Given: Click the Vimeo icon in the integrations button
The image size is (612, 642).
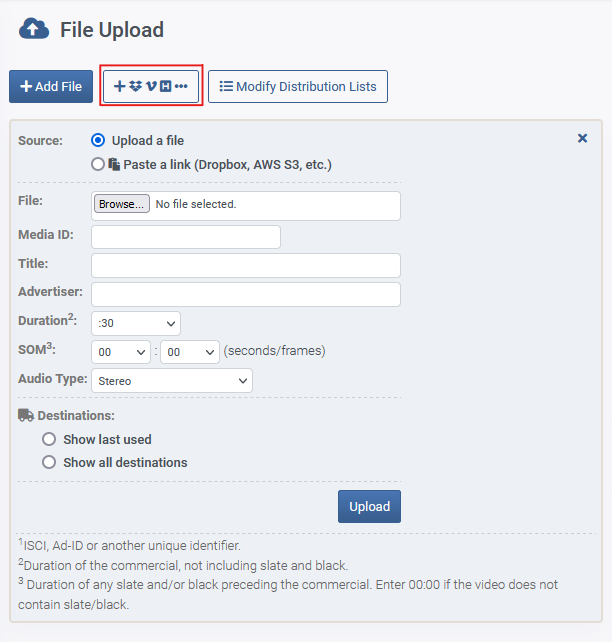Looking at the screenshot, I should tap(151, 86).
